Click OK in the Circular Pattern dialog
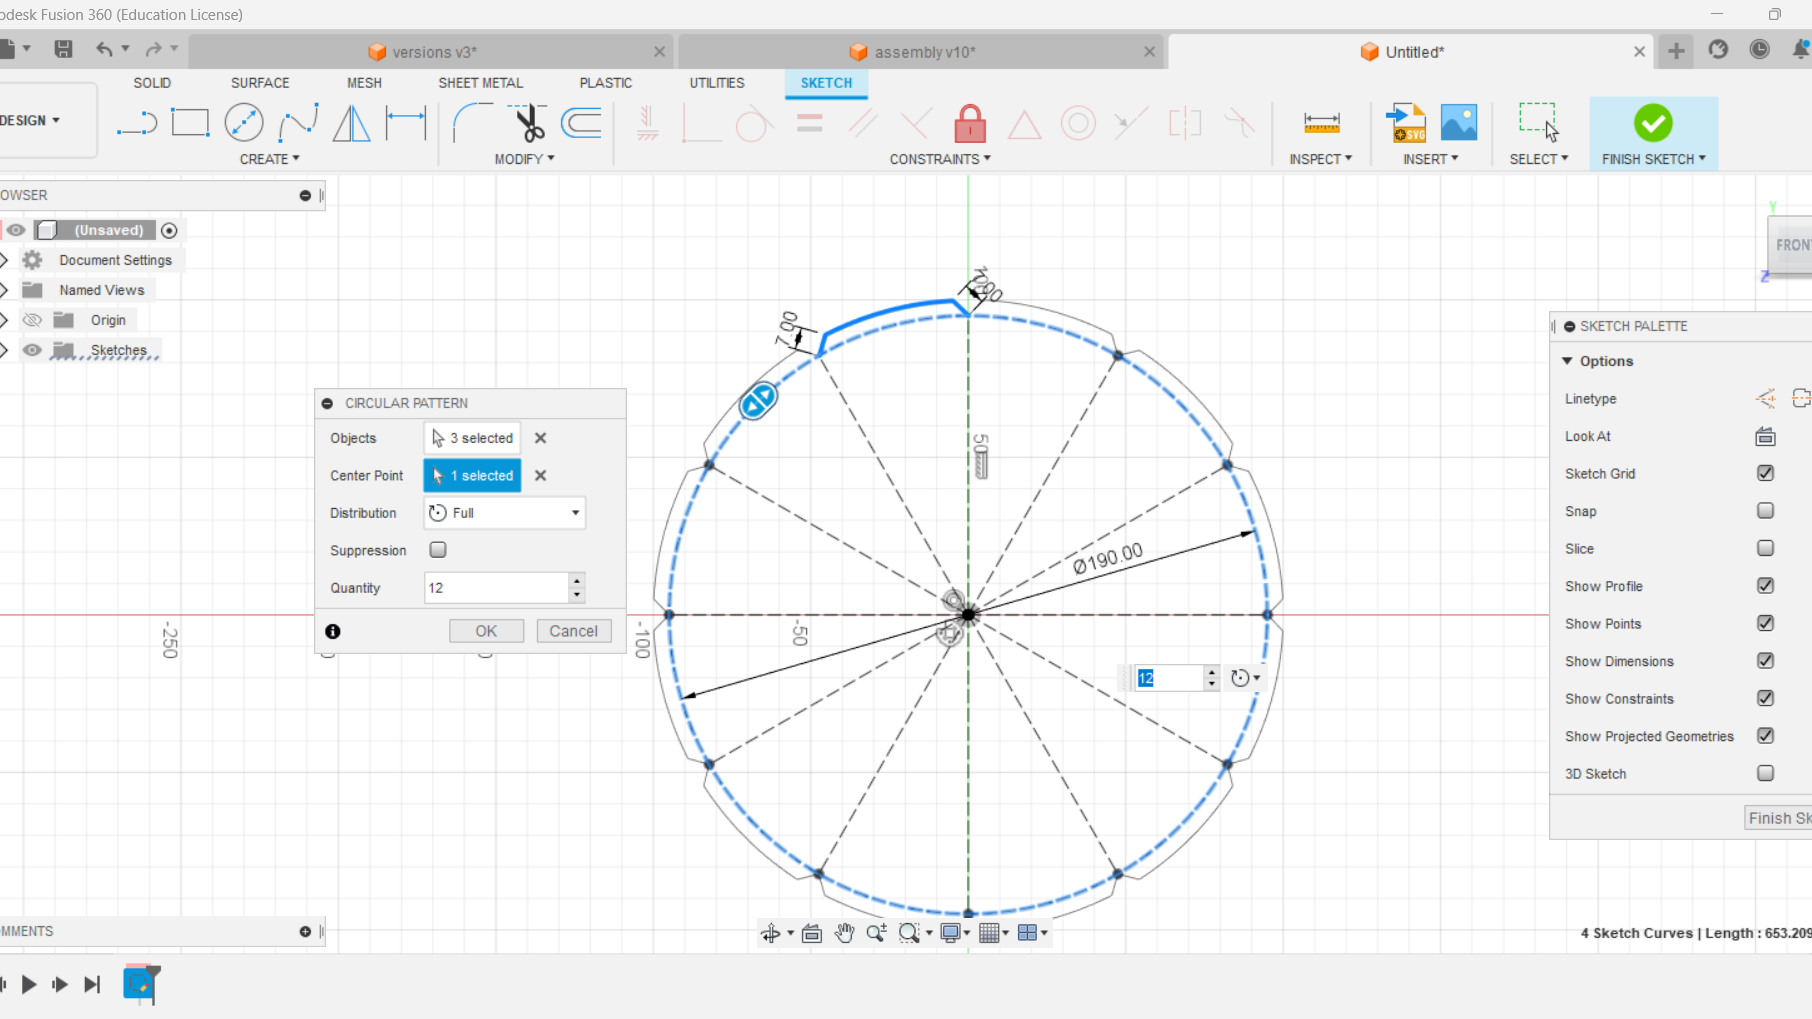 tap(486, 631)
